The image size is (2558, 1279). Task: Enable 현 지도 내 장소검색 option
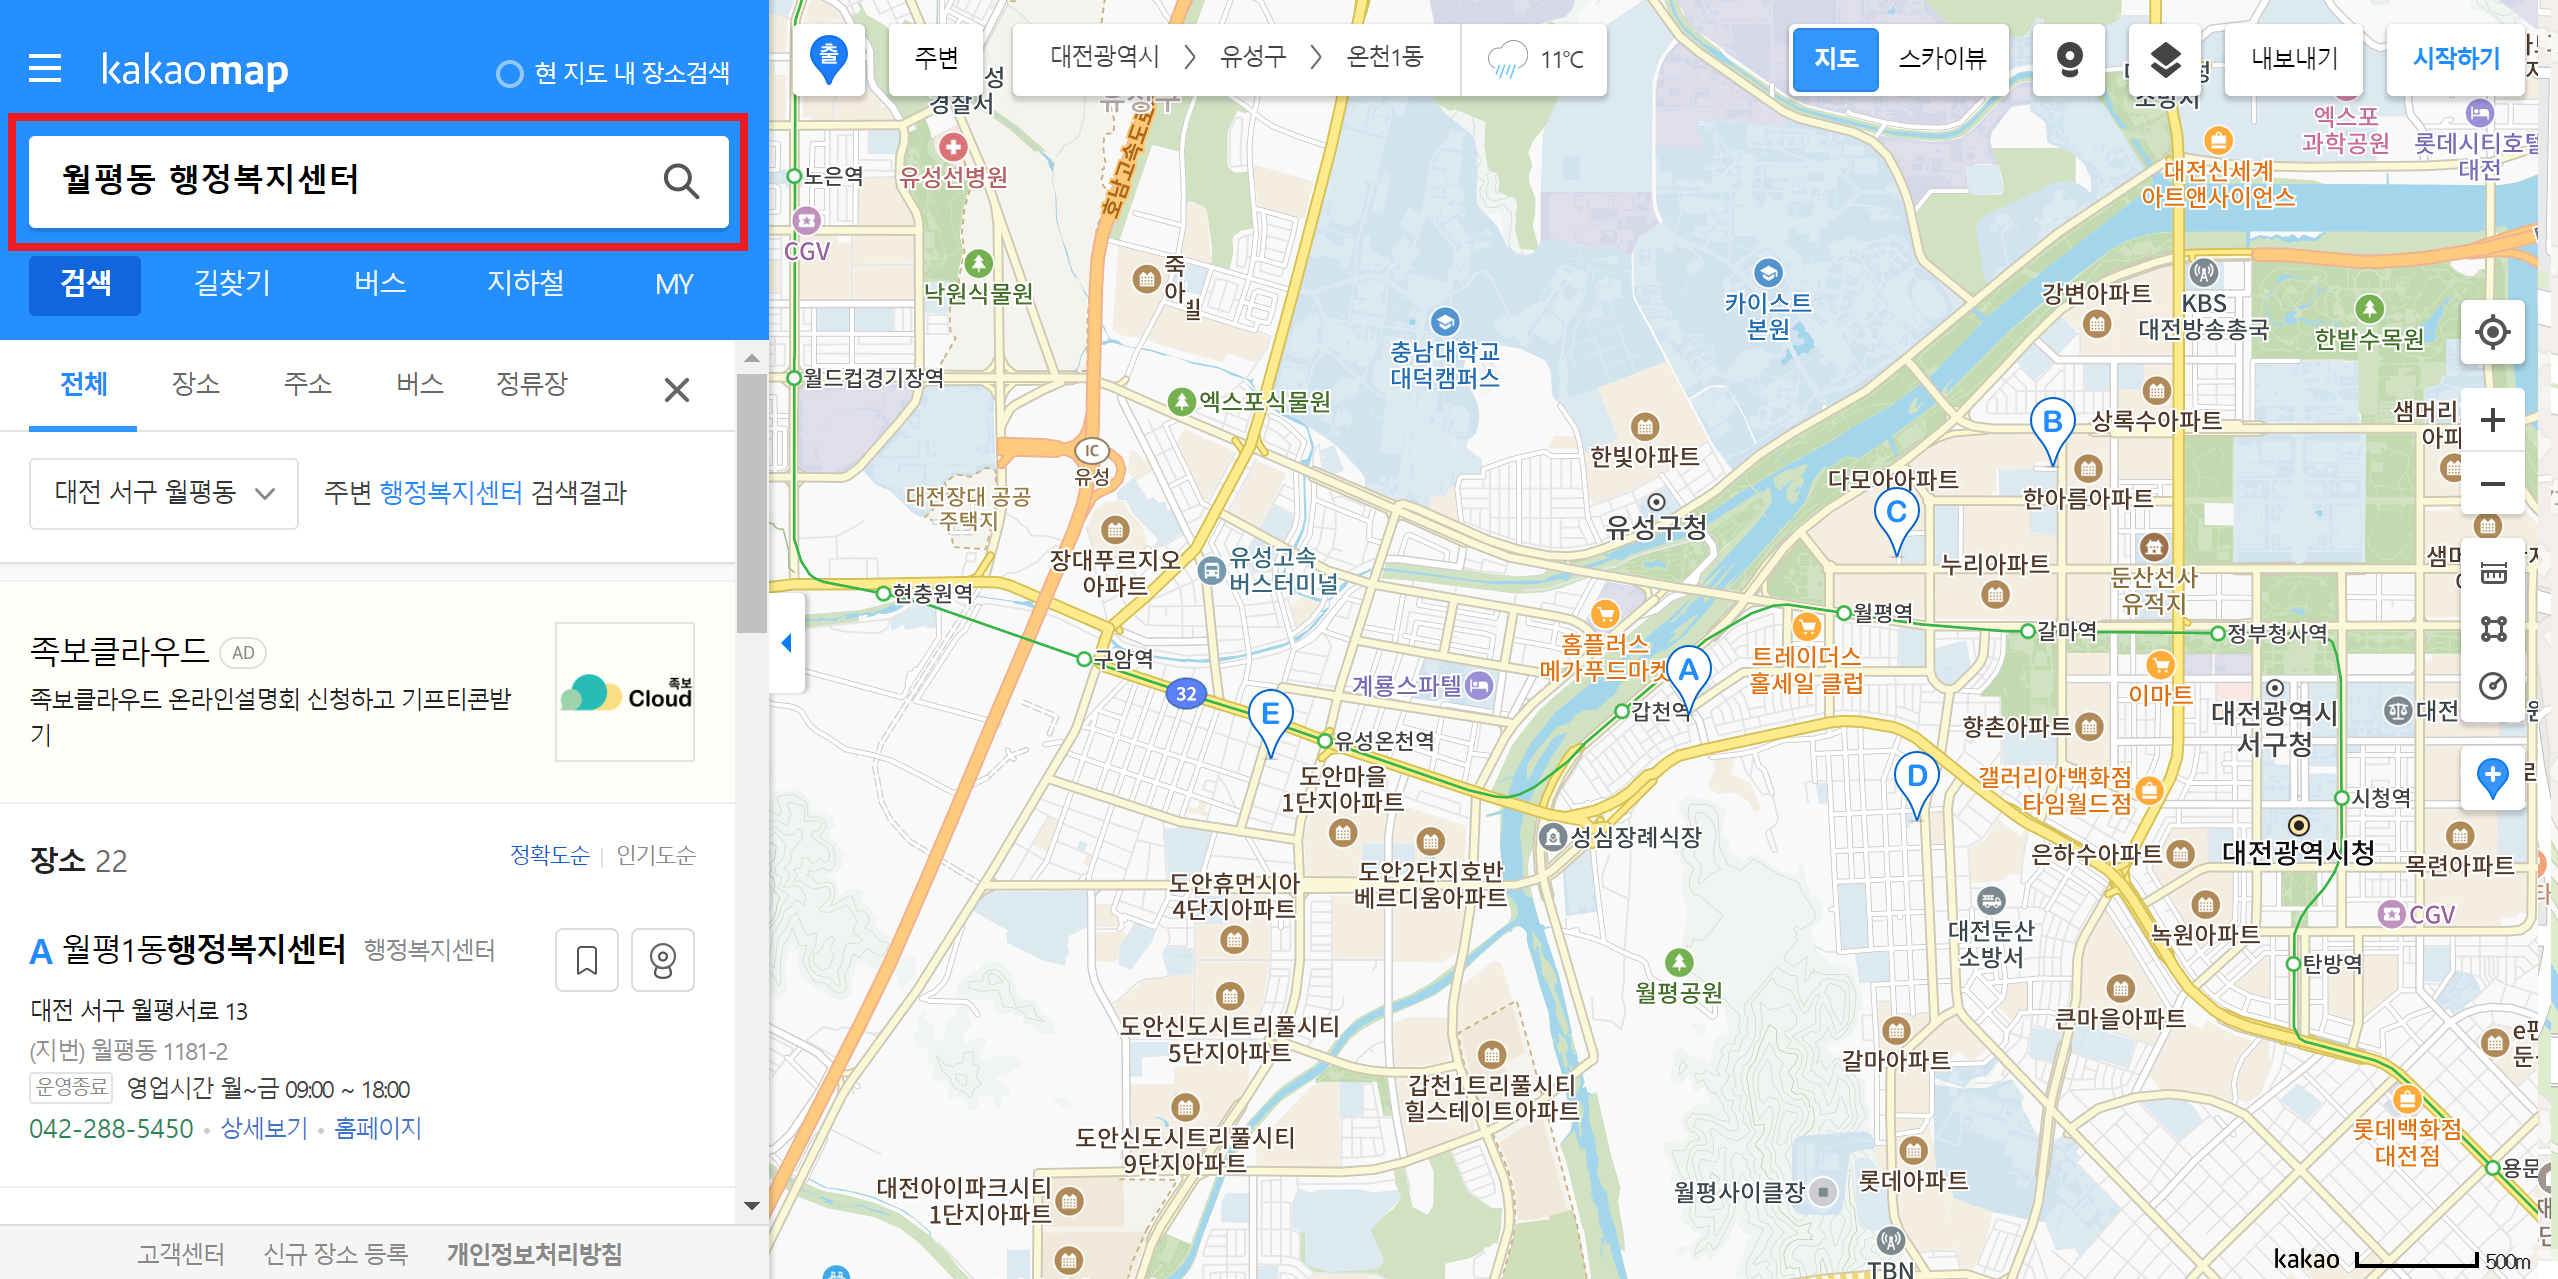[x=510, y=74]
